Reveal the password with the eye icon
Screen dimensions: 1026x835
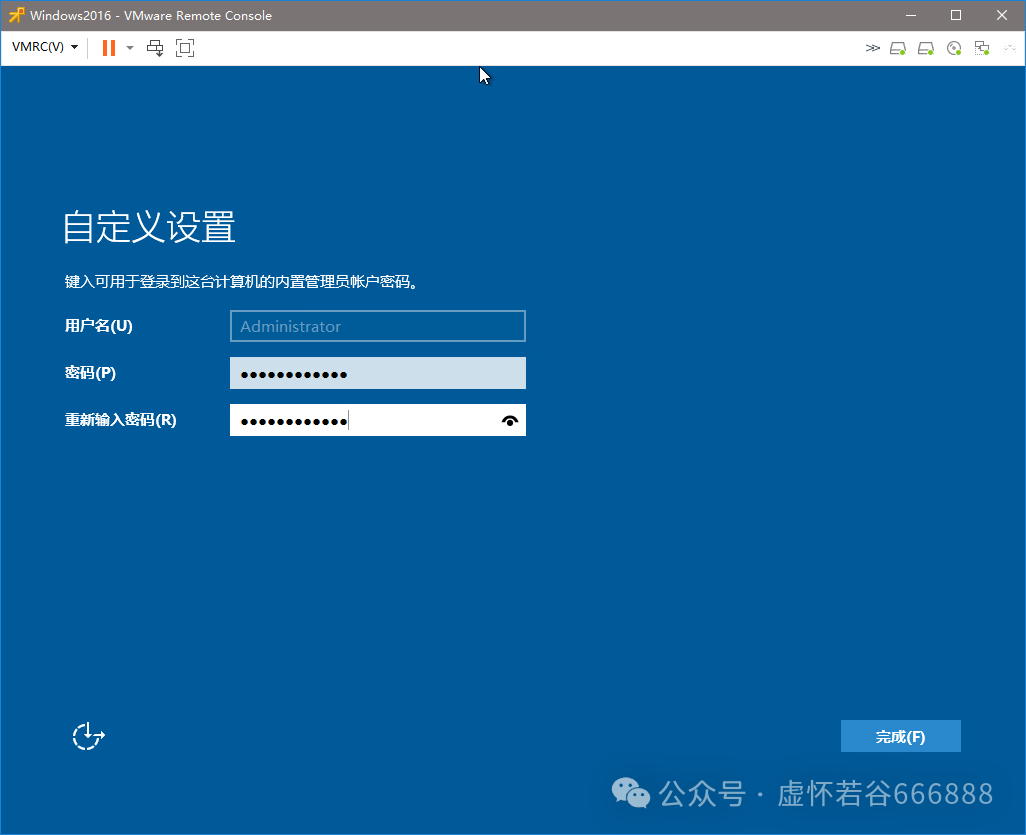pyautogui.click(x=510, y=421)
